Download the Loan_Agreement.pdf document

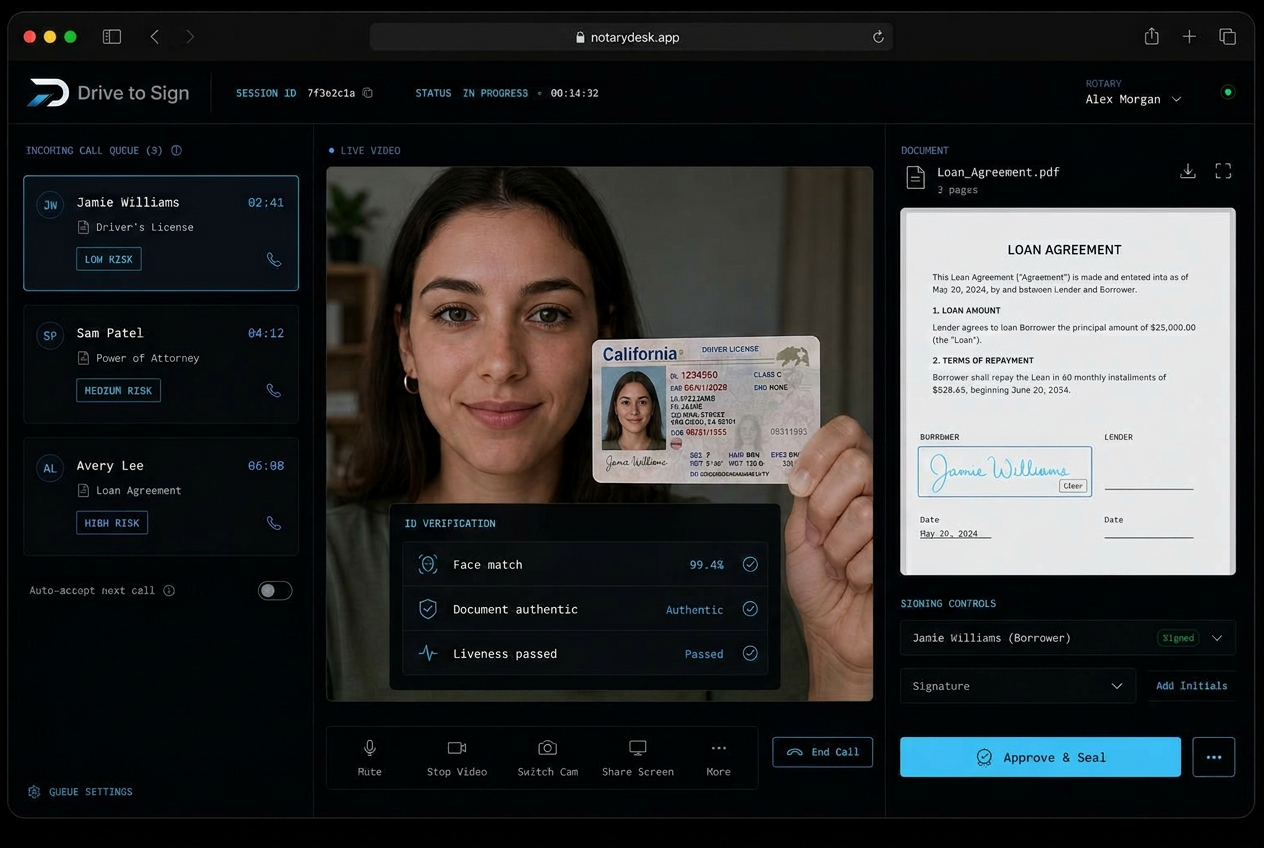click(x=1188, y=171)
